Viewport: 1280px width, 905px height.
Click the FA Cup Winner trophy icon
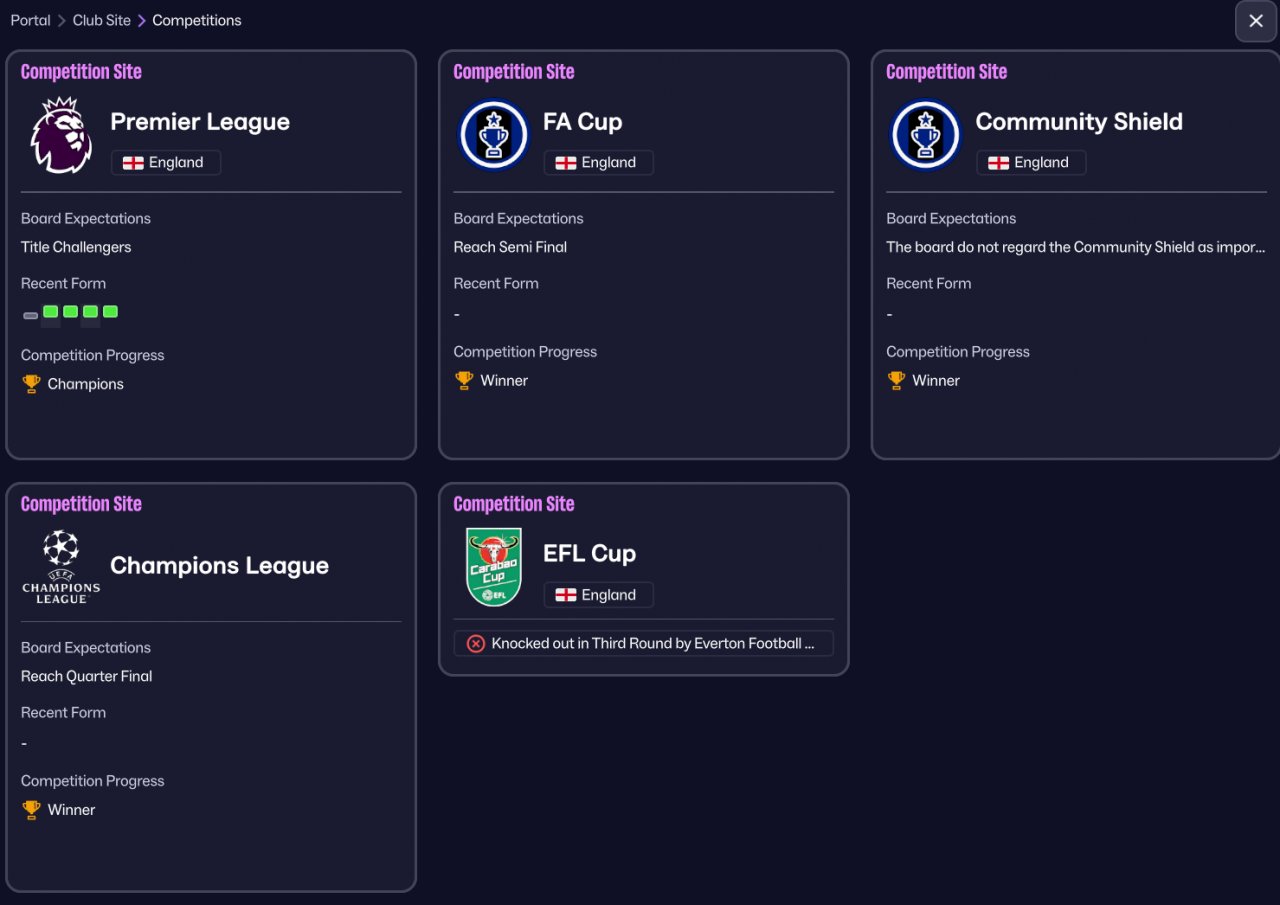pyautogui.click(x=464, y=381)
